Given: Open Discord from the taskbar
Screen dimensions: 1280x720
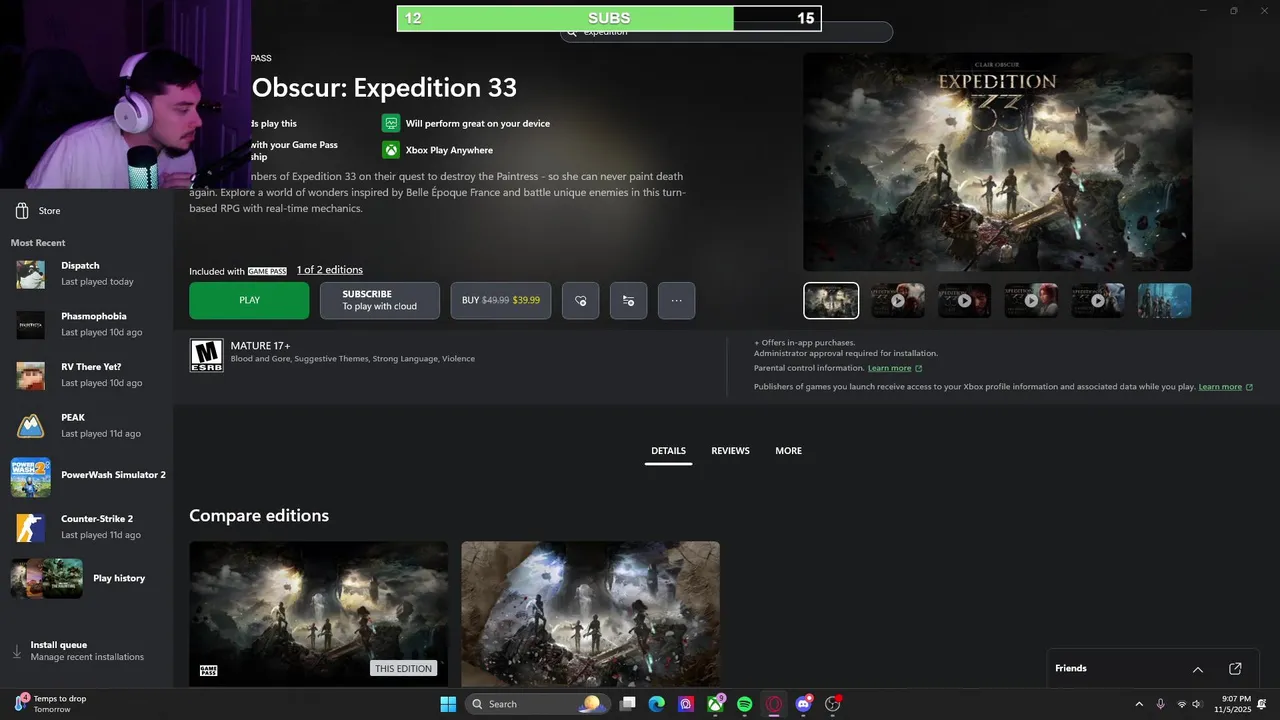Looking at the screenshot, I should click(x=803, y=704).
